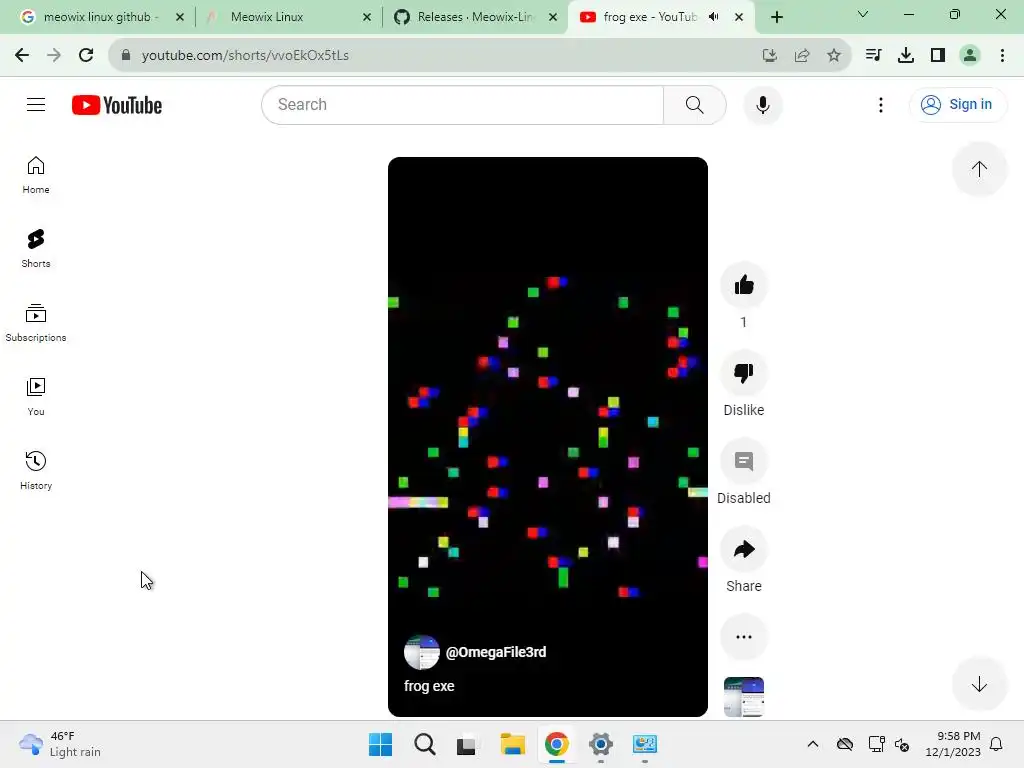Open the tab search dropdown
The height and width of the screenshot is (768, 1024).
[x=863, y=14]
